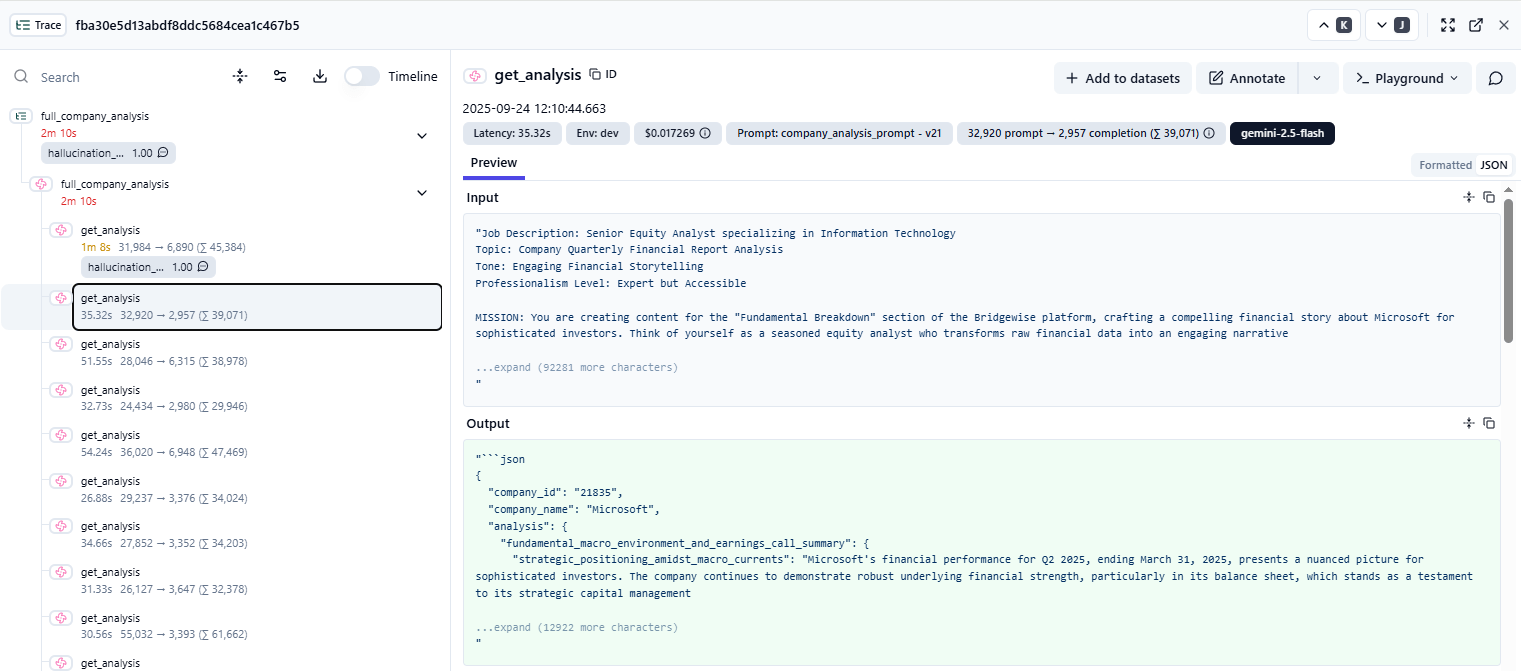Click the Trace badge in header

(x=39, y=25)
